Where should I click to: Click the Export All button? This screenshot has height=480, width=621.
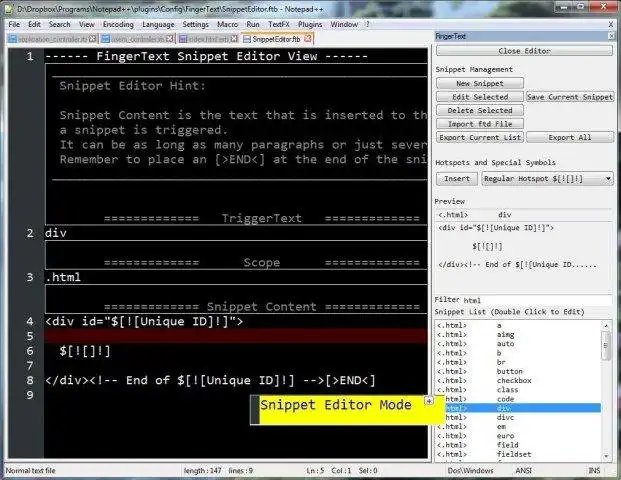click(x=570, y=137)
